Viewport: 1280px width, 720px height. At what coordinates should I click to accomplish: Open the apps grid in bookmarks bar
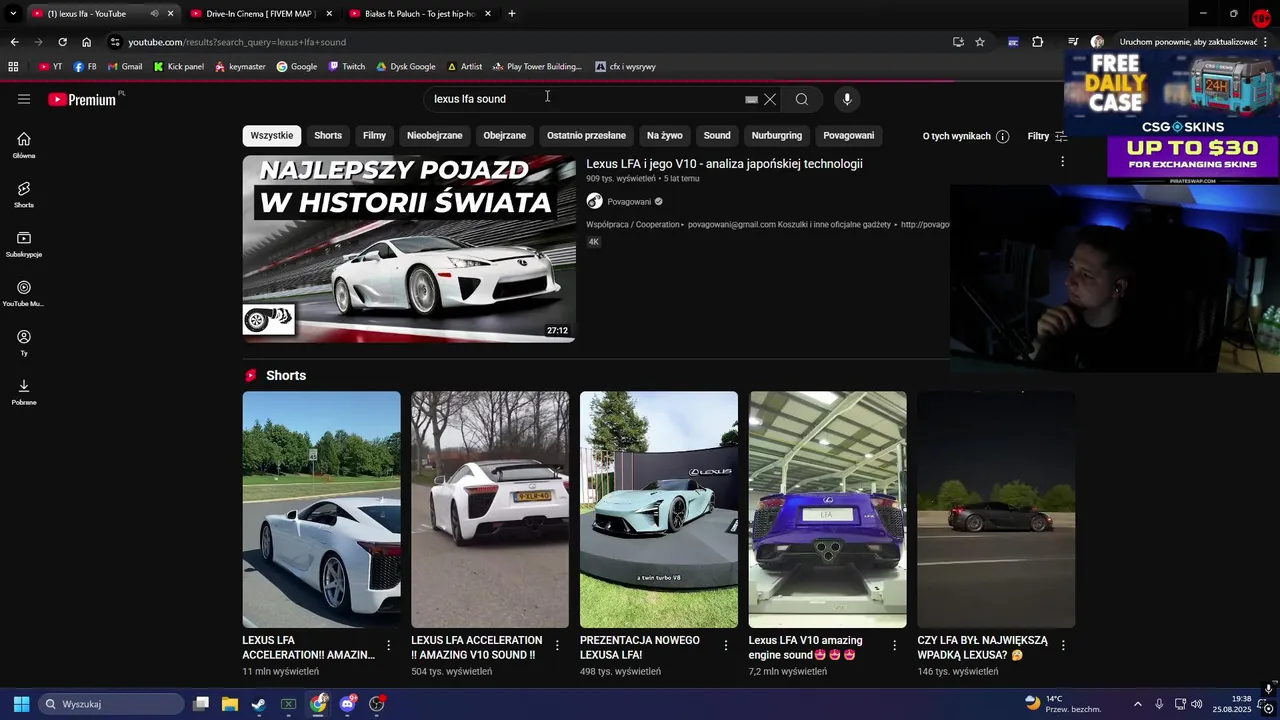(x=13, y=67)
